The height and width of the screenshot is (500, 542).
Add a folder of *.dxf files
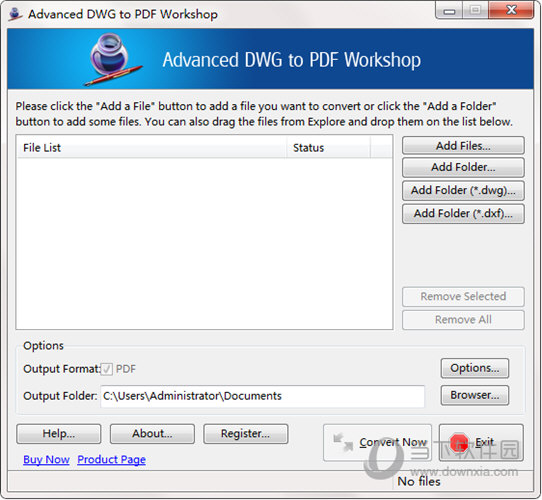click(463, 214)
